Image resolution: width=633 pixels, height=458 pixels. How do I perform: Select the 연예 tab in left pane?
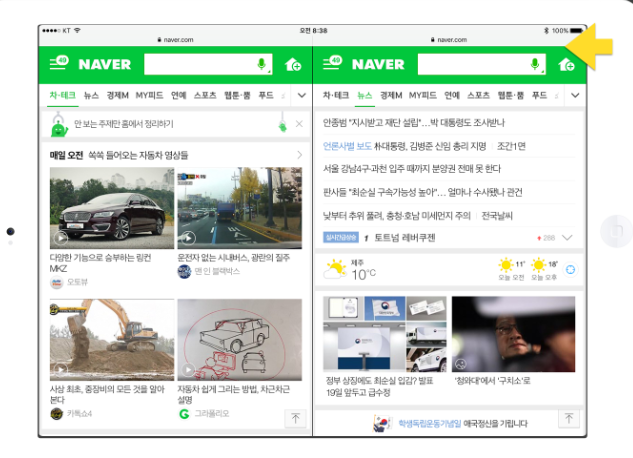click(178, 95)
